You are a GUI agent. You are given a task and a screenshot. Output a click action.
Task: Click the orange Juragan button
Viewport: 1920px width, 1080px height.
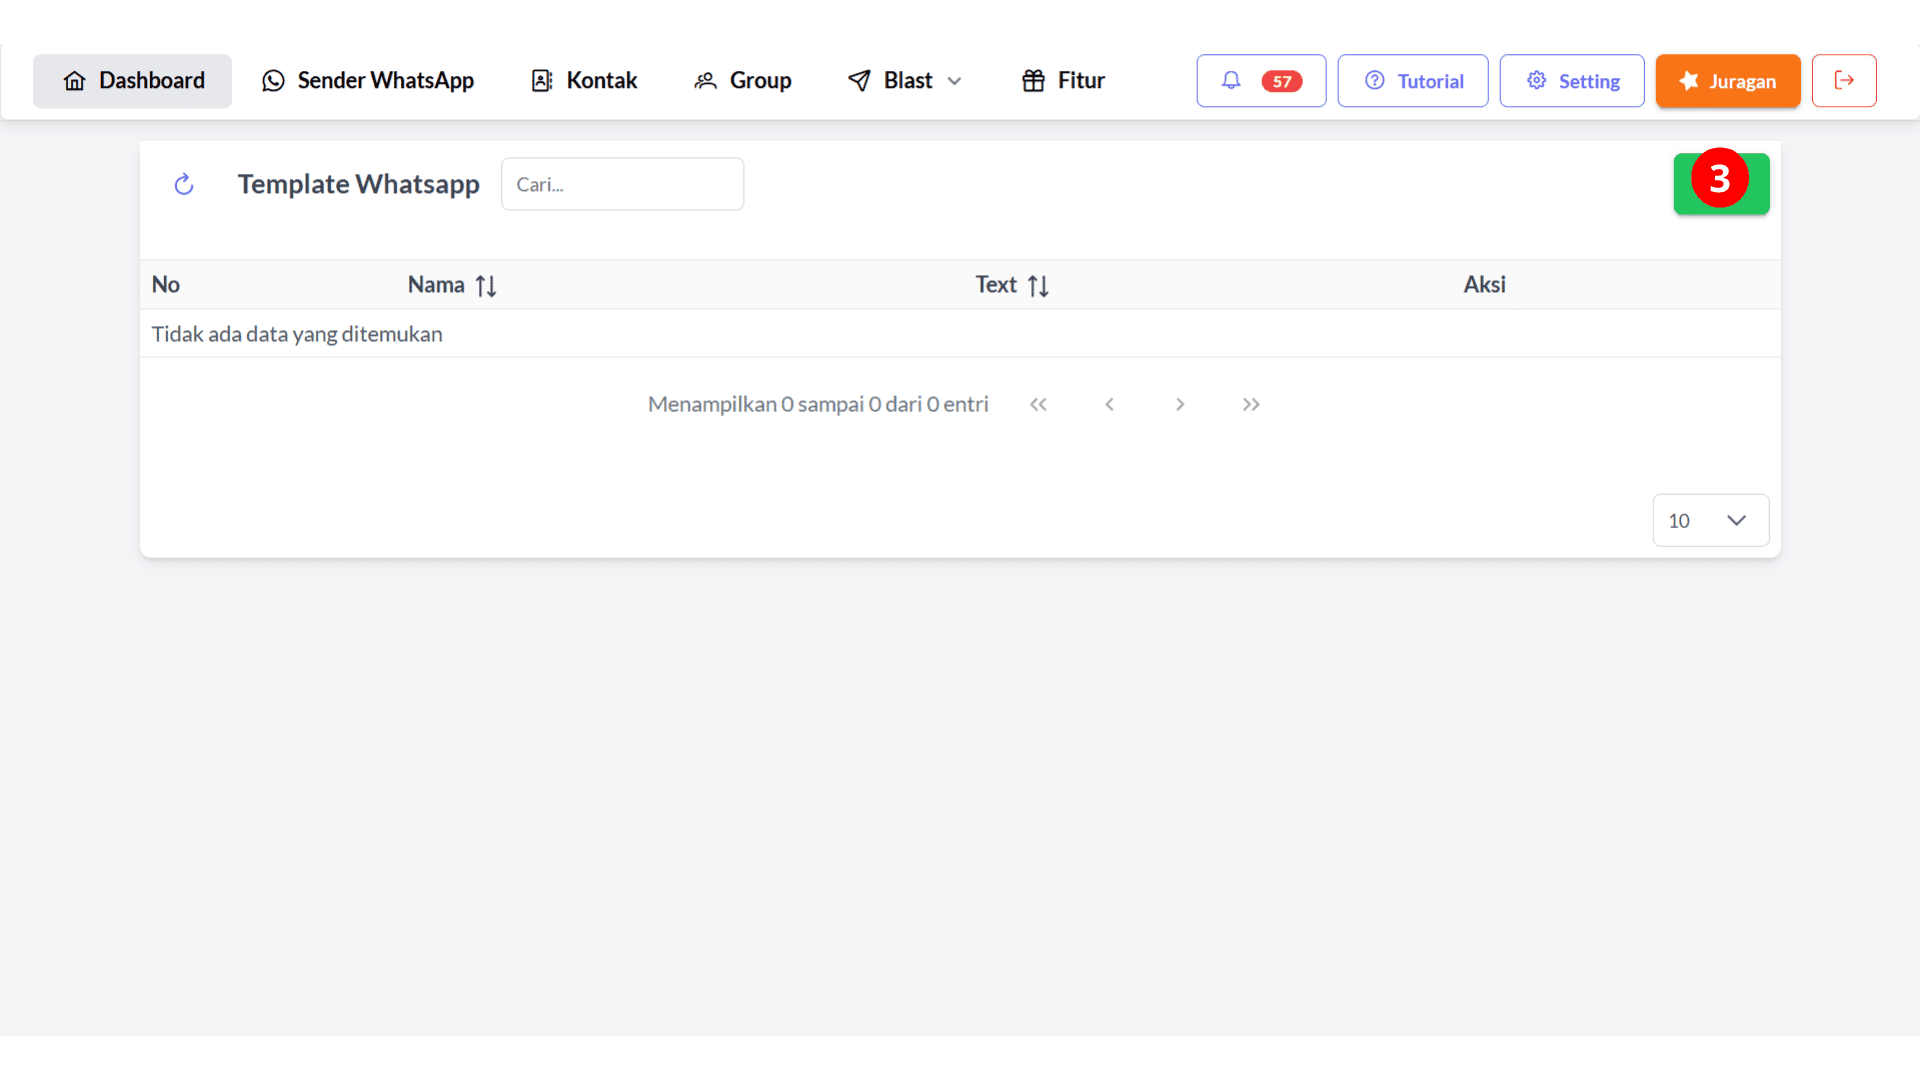(1728, 81)
